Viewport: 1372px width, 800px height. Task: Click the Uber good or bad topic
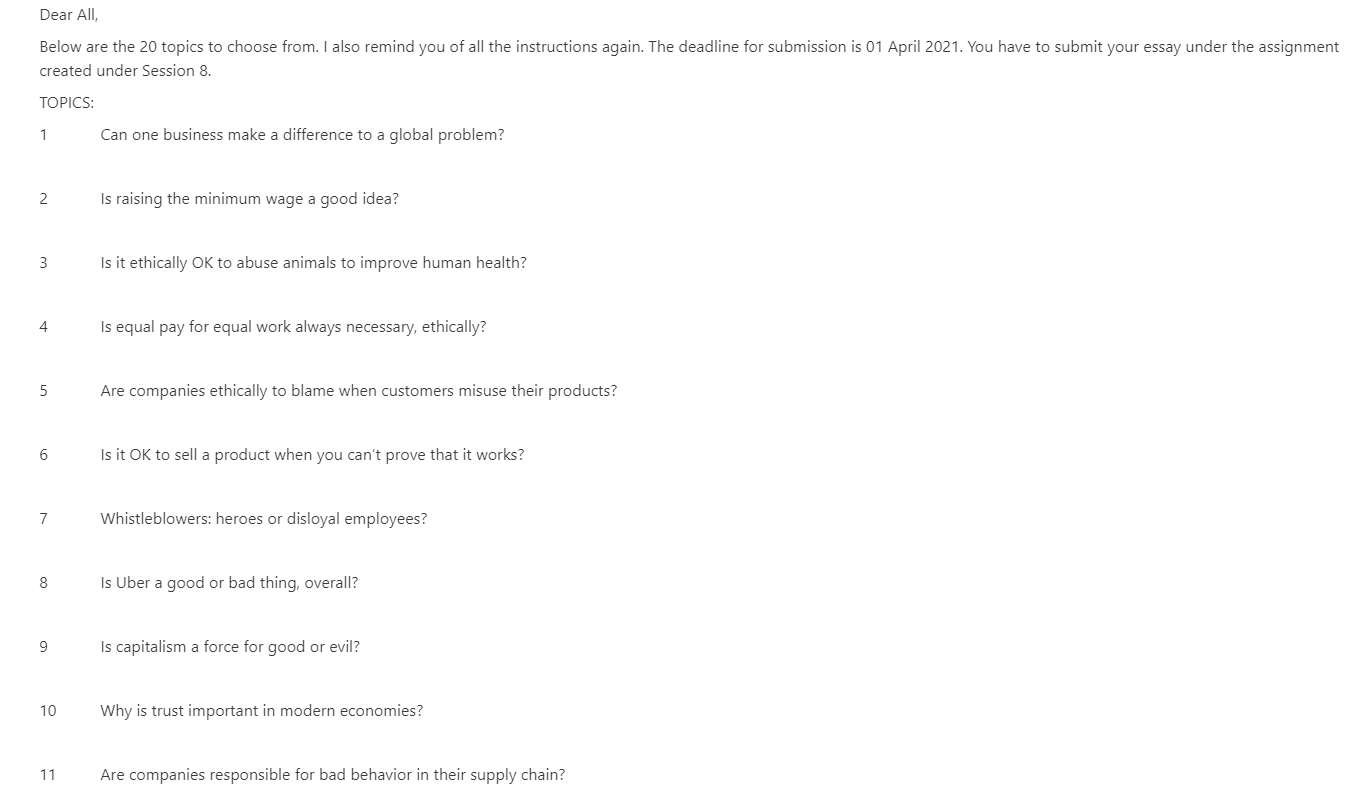(229, 583)
